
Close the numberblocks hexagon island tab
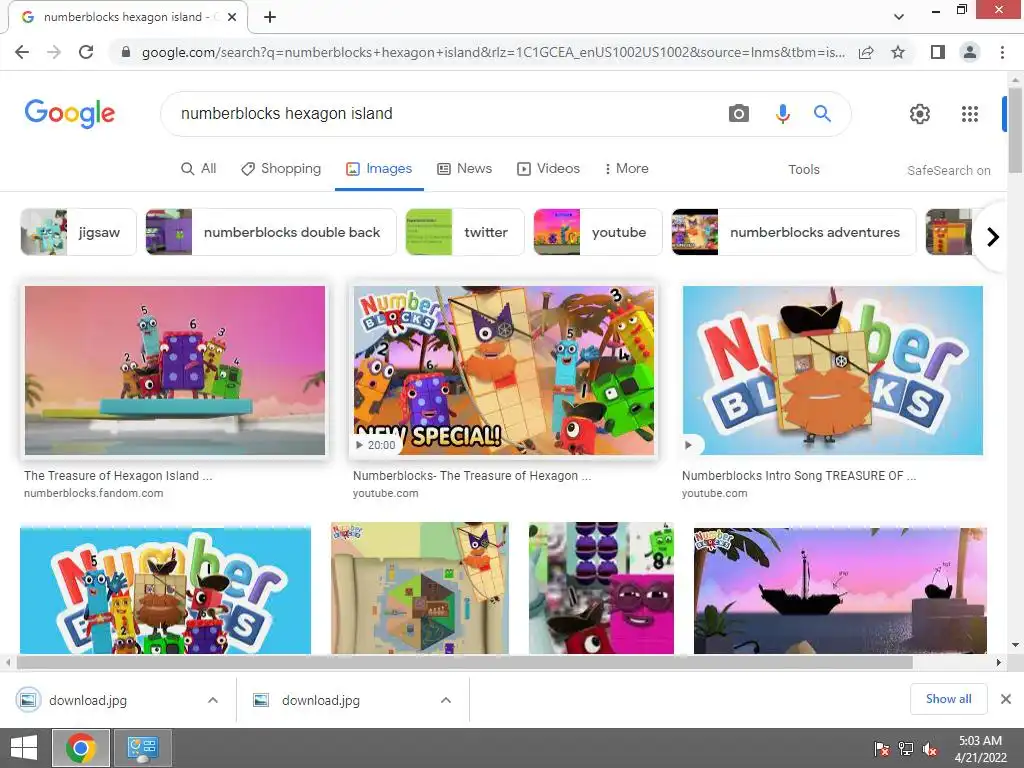coord(232,17)
